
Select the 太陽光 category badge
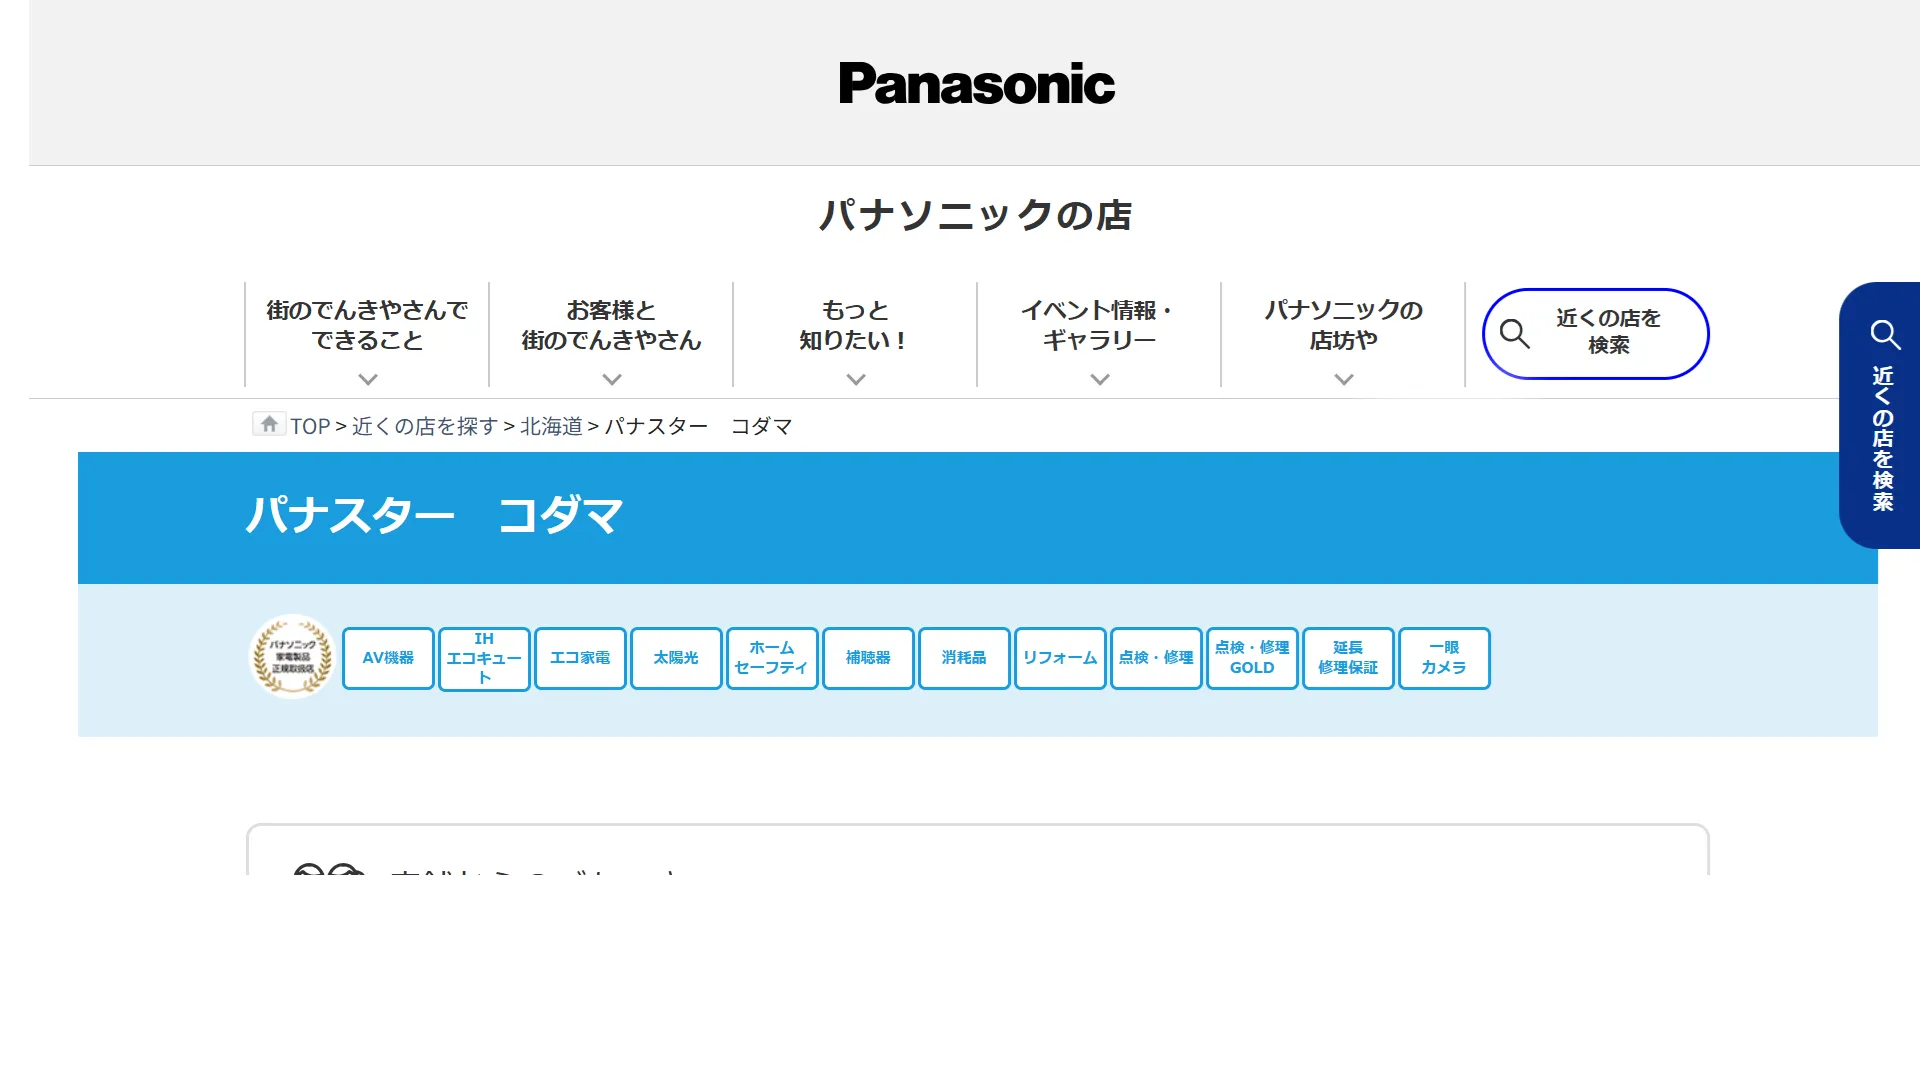coord(676,658)
